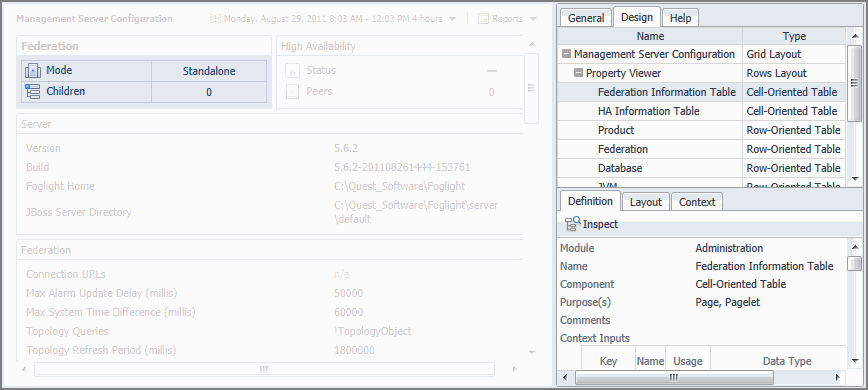
Task: Click the High Availability panel scrollbar up arrow
Action: (531, 44)
